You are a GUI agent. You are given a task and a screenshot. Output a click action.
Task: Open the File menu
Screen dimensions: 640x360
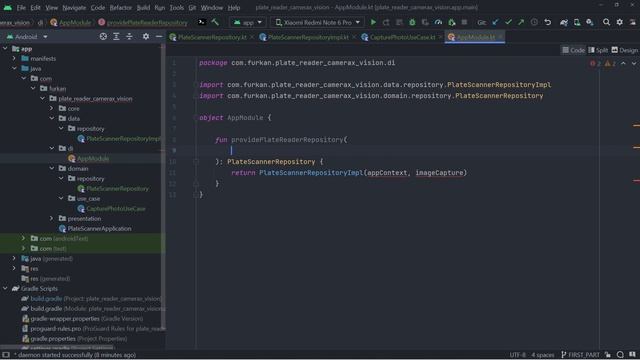tap(21, 7)
